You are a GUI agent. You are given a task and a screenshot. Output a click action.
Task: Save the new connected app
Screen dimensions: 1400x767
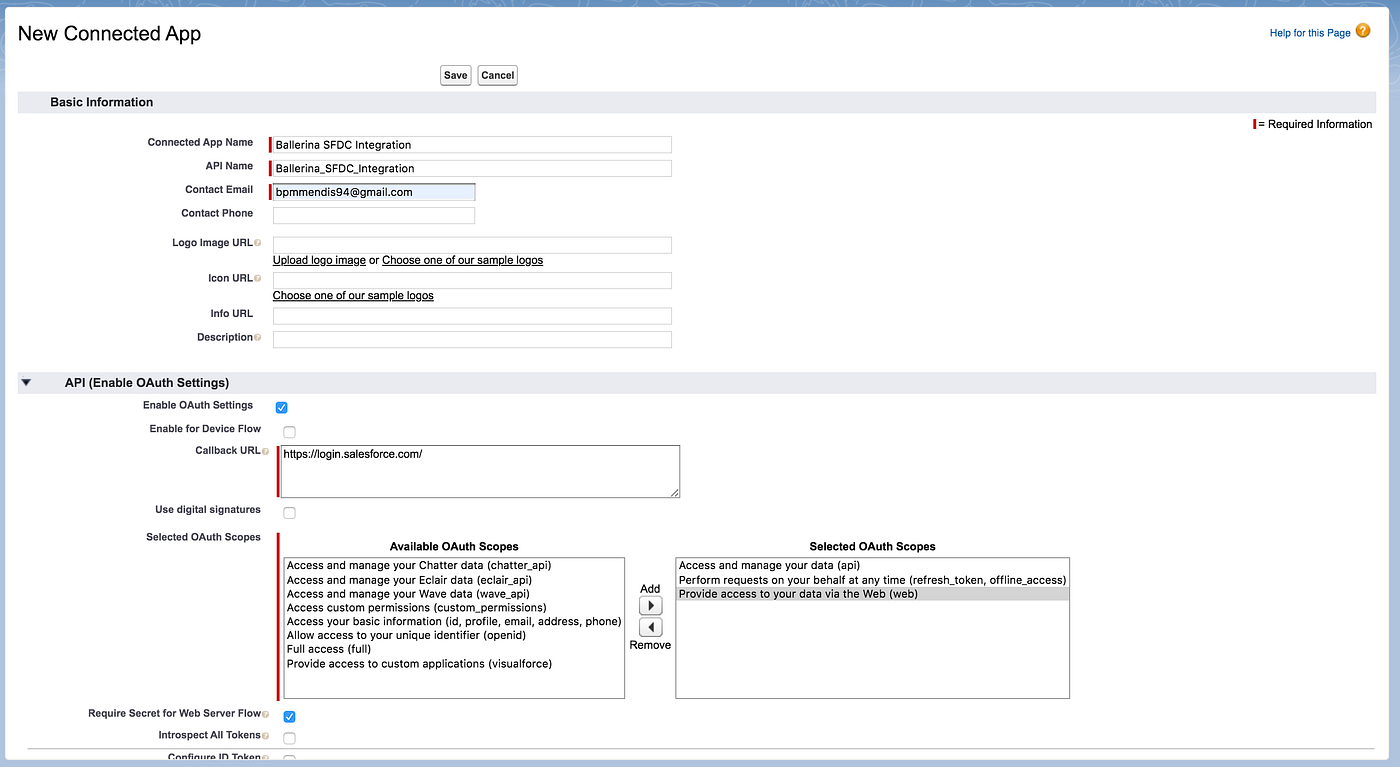(455, 75)
